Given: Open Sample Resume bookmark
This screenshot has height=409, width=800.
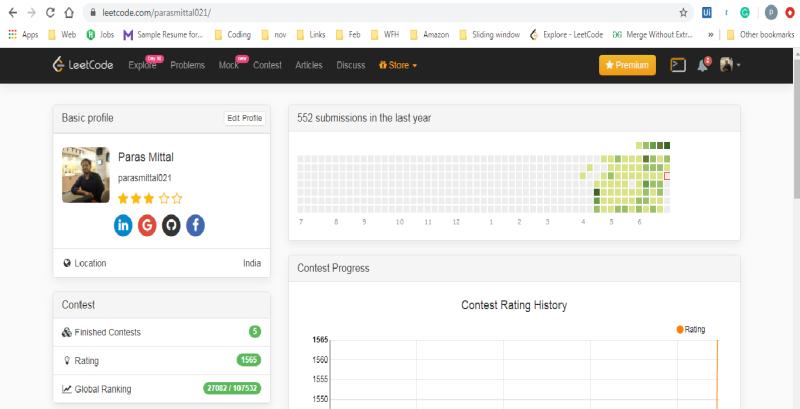Looking at the screenshot, I should 163,35.
